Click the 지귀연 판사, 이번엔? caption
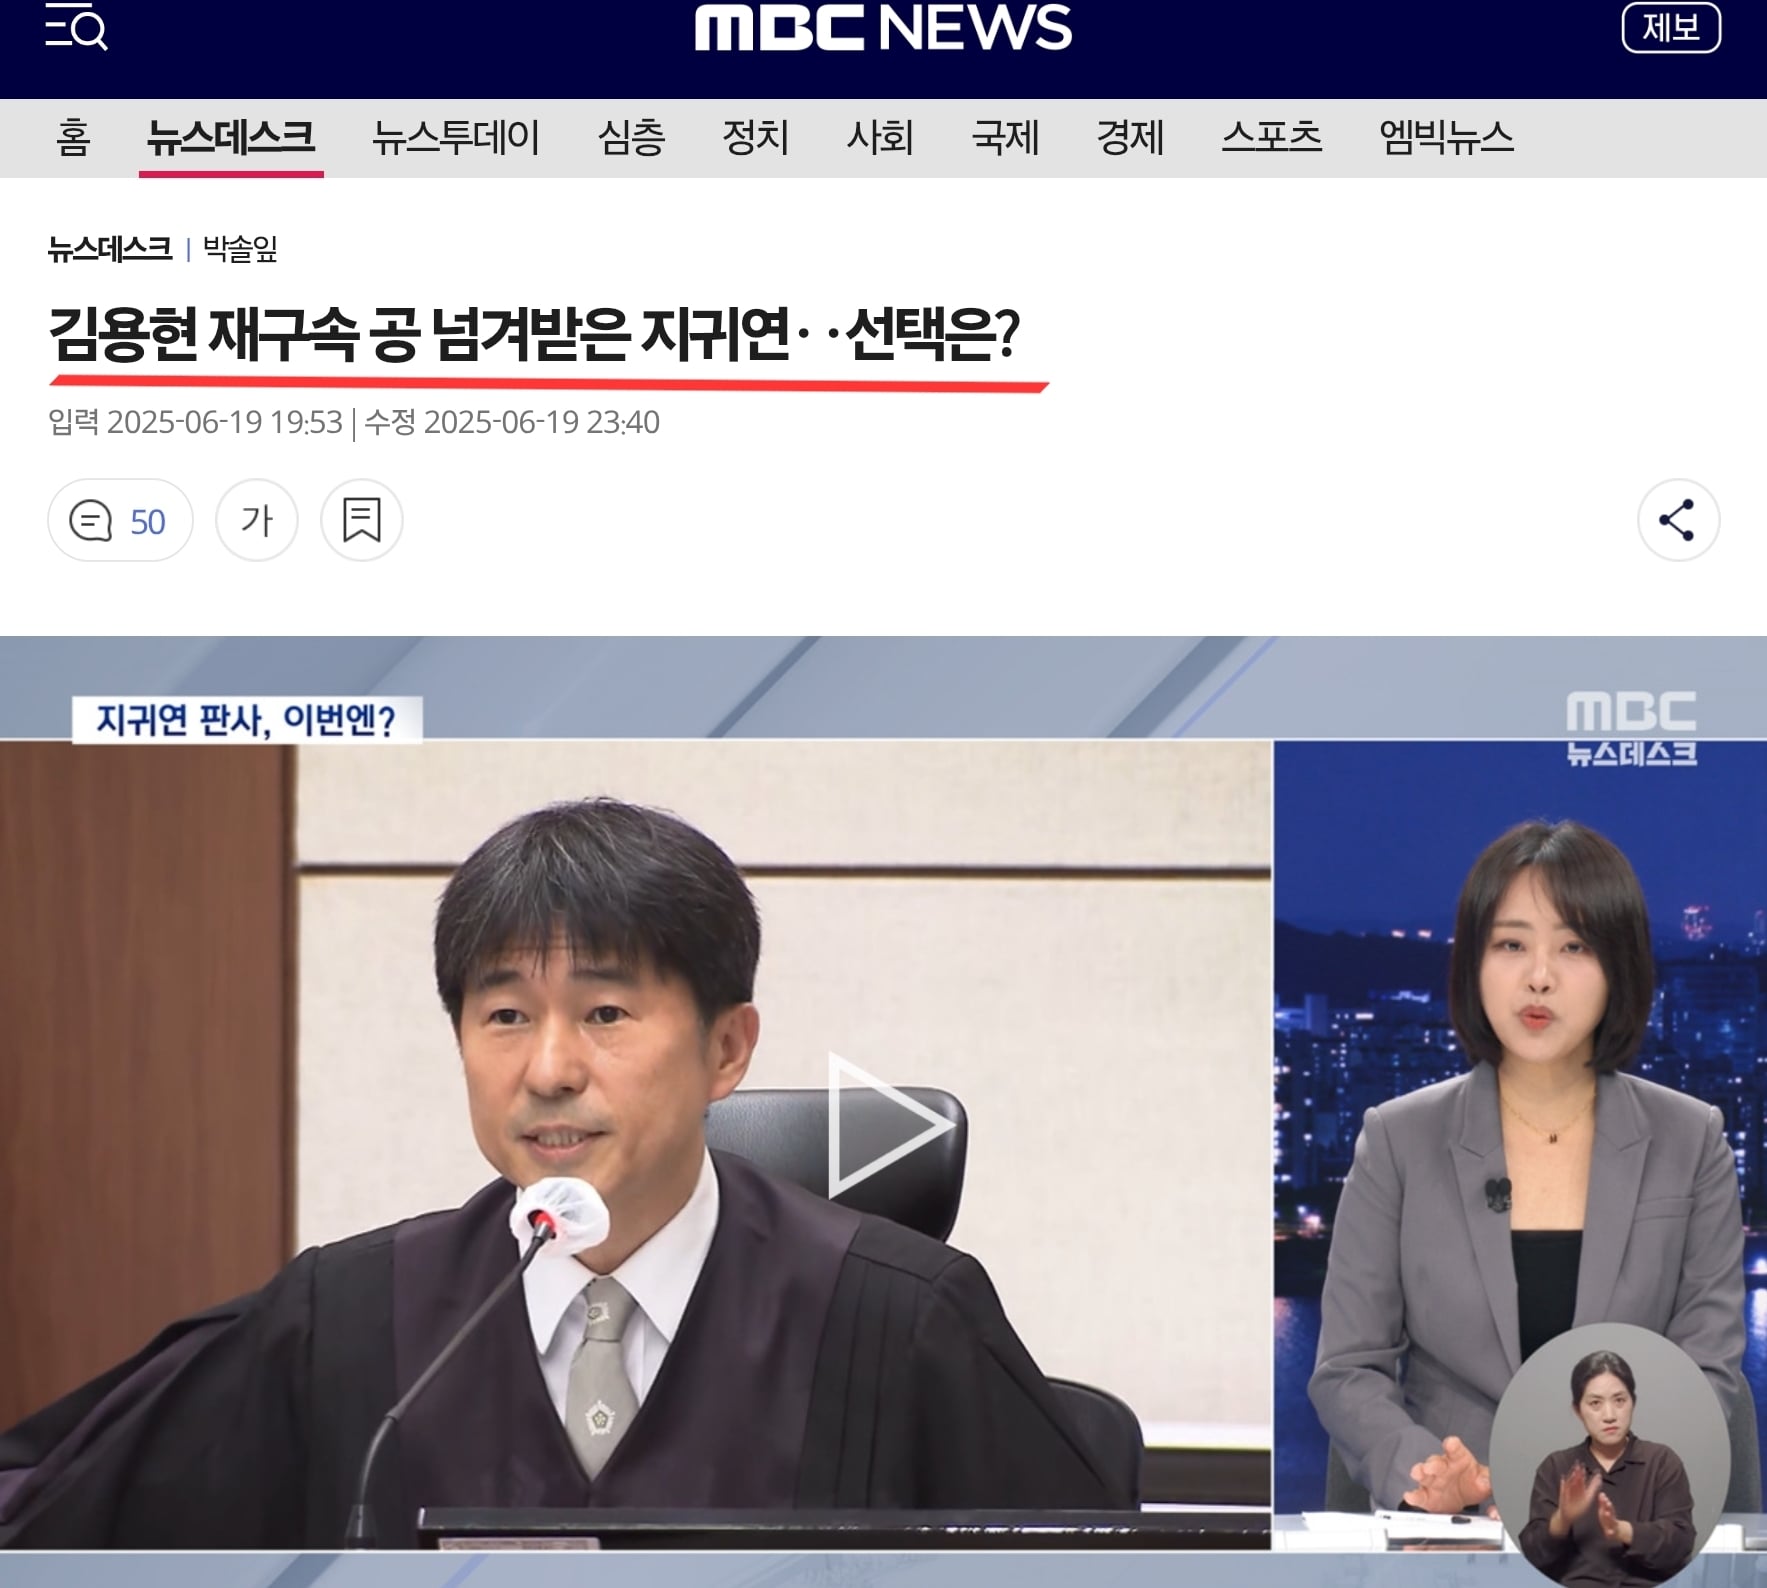Viewport: 1767px width, 1588px height. pos(246,719)
